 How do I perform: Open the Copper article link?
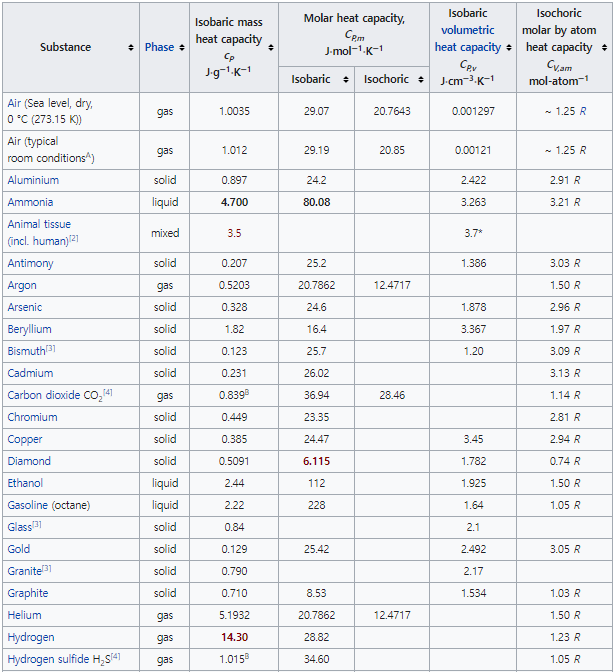click(x=25, y=439)
